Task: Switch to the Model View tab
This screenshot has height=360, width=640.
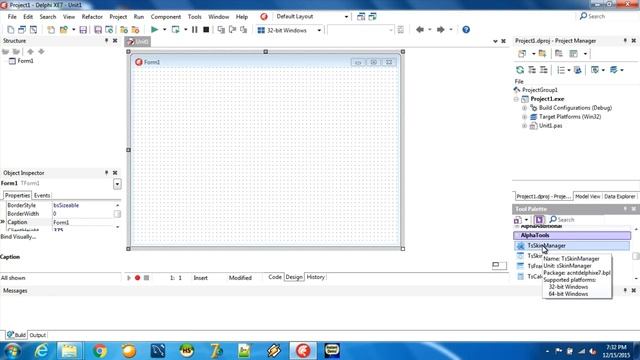Action: coord(587,196)
